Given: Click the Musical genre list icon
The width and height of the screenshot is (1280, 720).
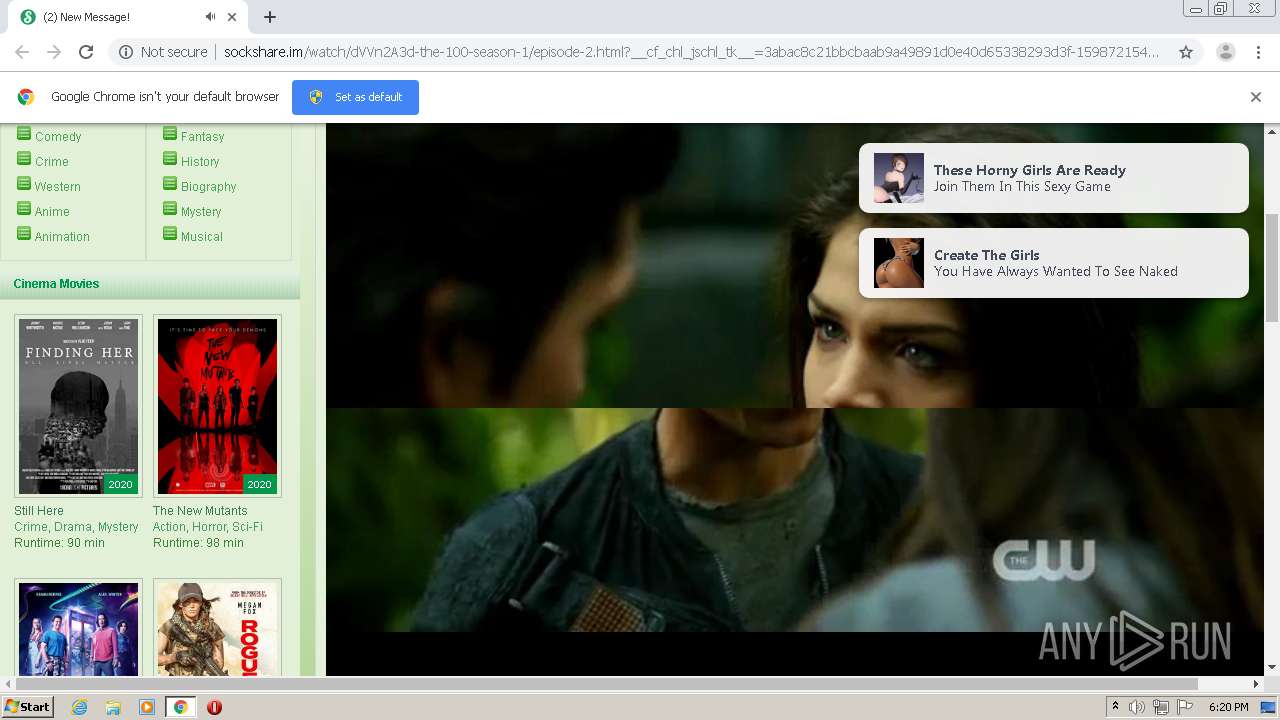Looking at the screenshot, I should (x=170, y=234).
